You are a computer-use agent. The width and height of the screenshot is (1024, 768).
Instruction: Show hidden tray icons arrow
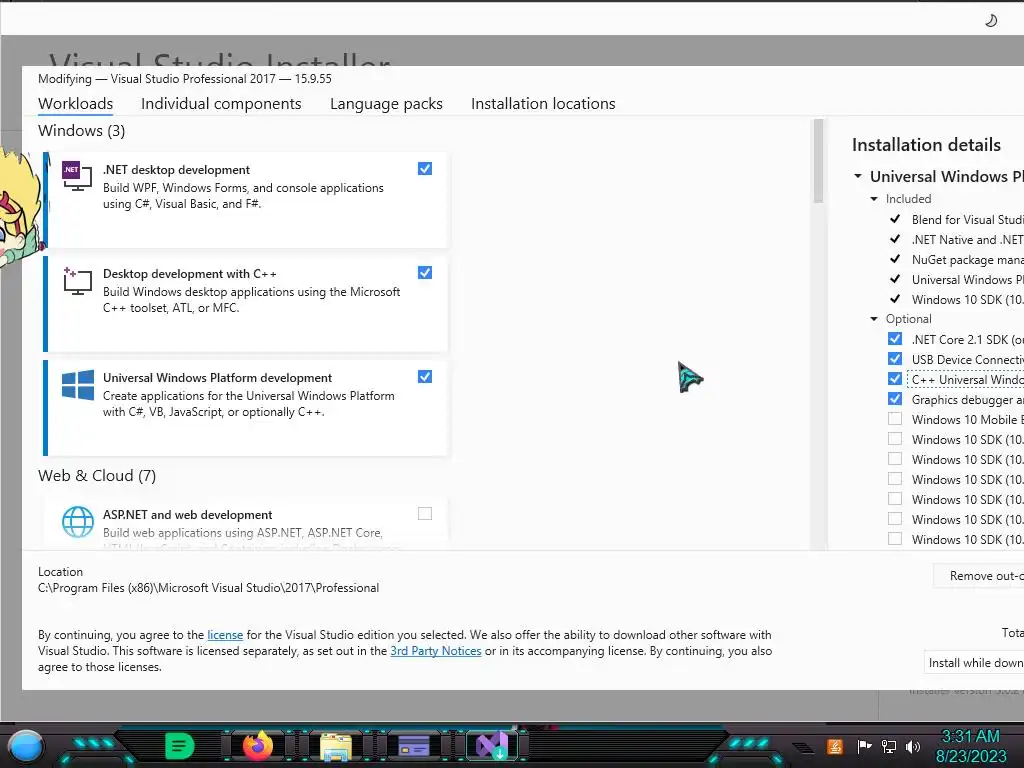(803, 747)
